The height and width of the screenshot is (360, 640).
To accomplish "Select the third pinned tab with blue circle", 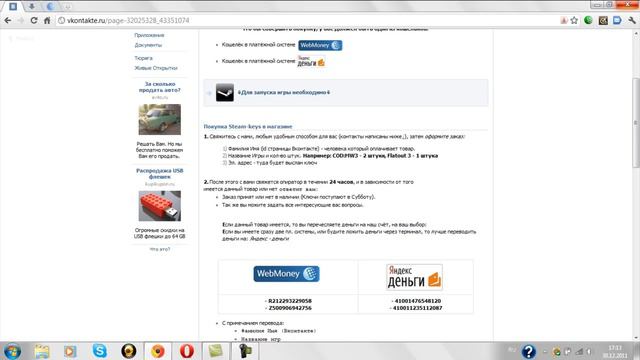I will 50,7.
